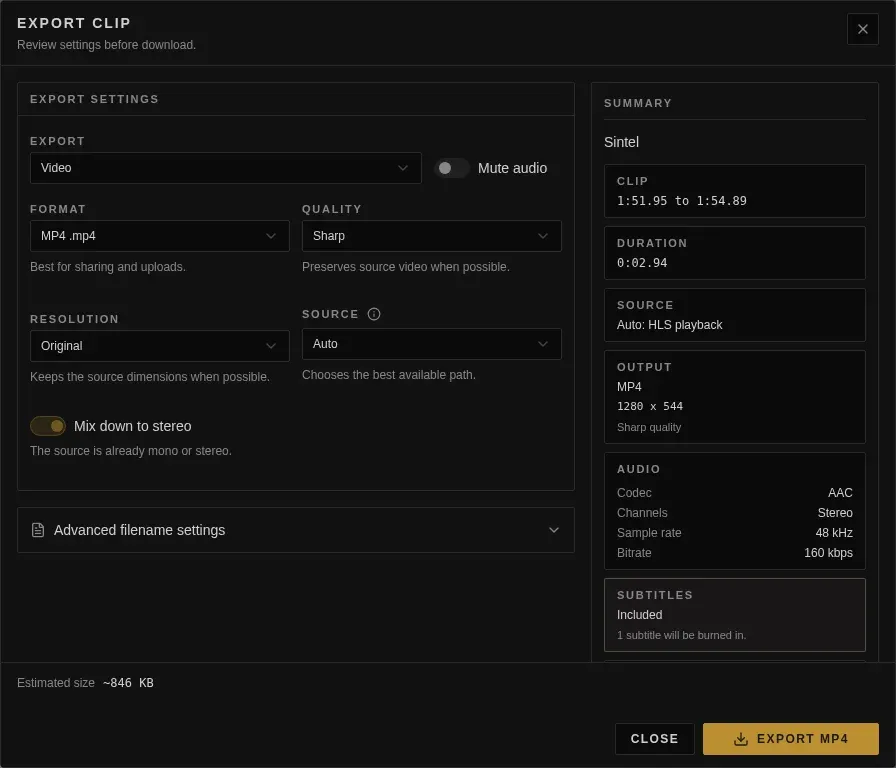This screenshot has height=768, width=896.
Task: Click the Keeps the source dimensions hint
Action: click(150, 377)
